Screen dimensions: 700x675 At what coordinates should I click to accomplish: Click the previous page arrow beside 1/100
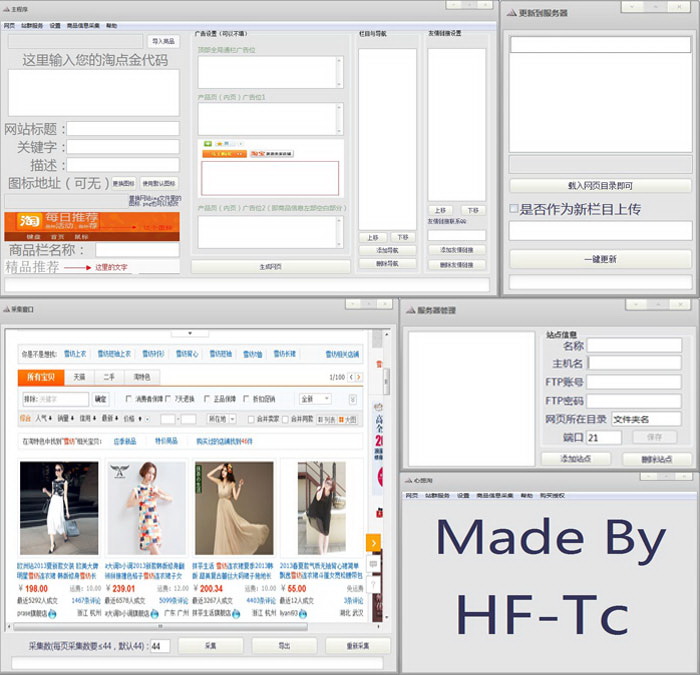352,377
